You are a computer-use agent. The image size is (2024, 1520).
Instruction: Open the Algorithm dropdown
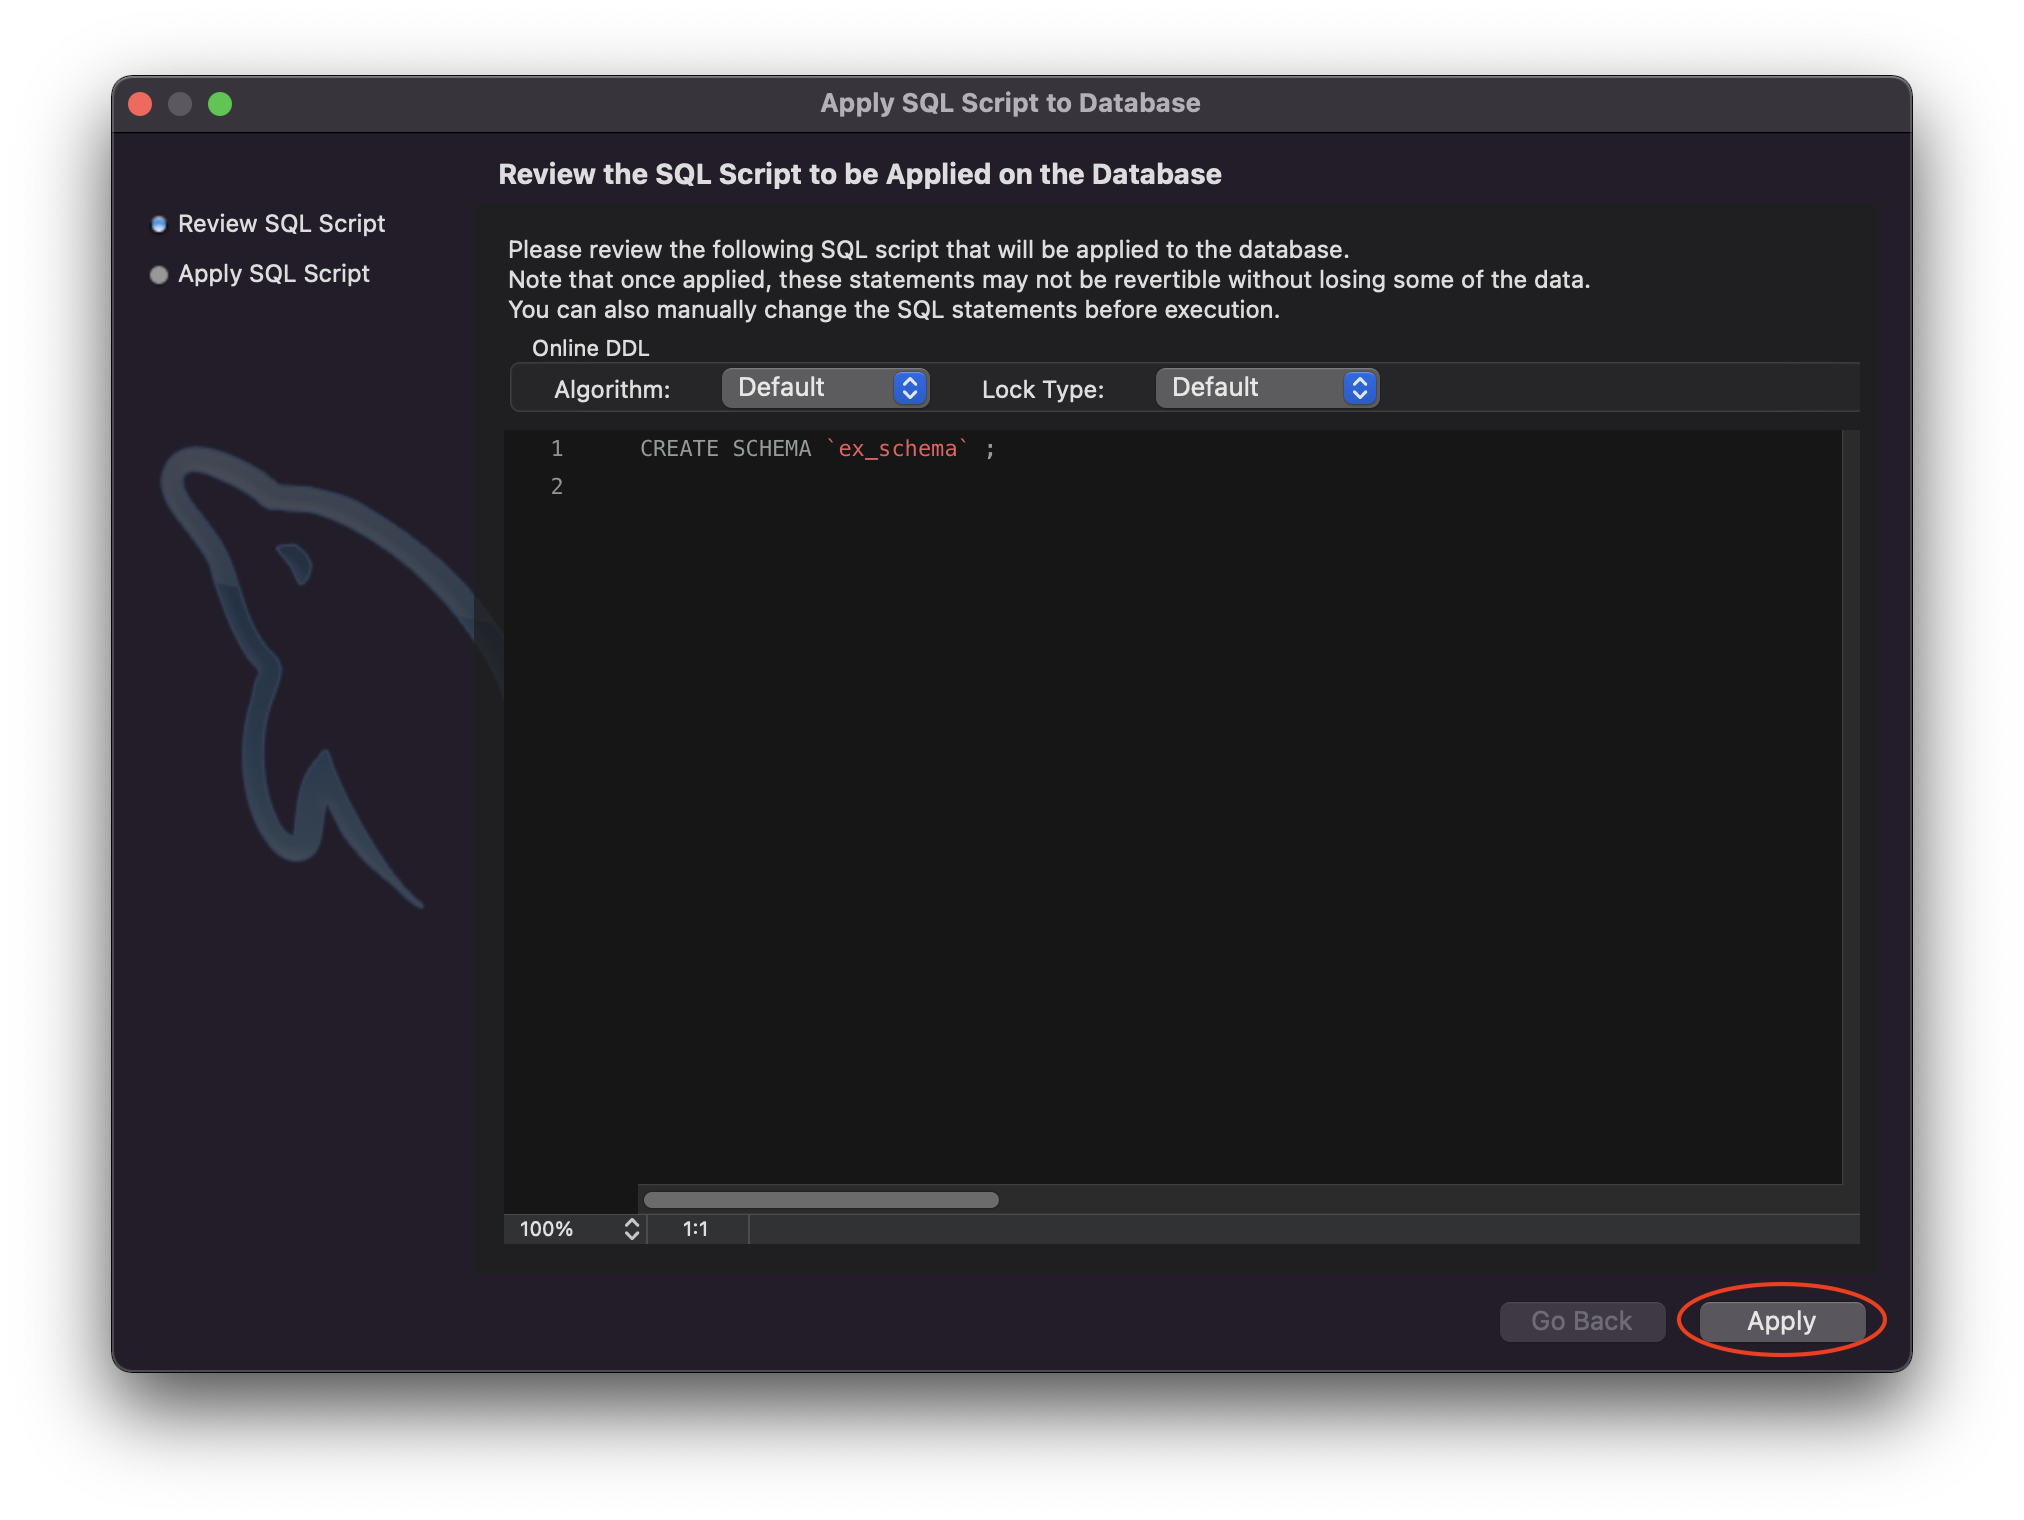[x=824, y=388]
